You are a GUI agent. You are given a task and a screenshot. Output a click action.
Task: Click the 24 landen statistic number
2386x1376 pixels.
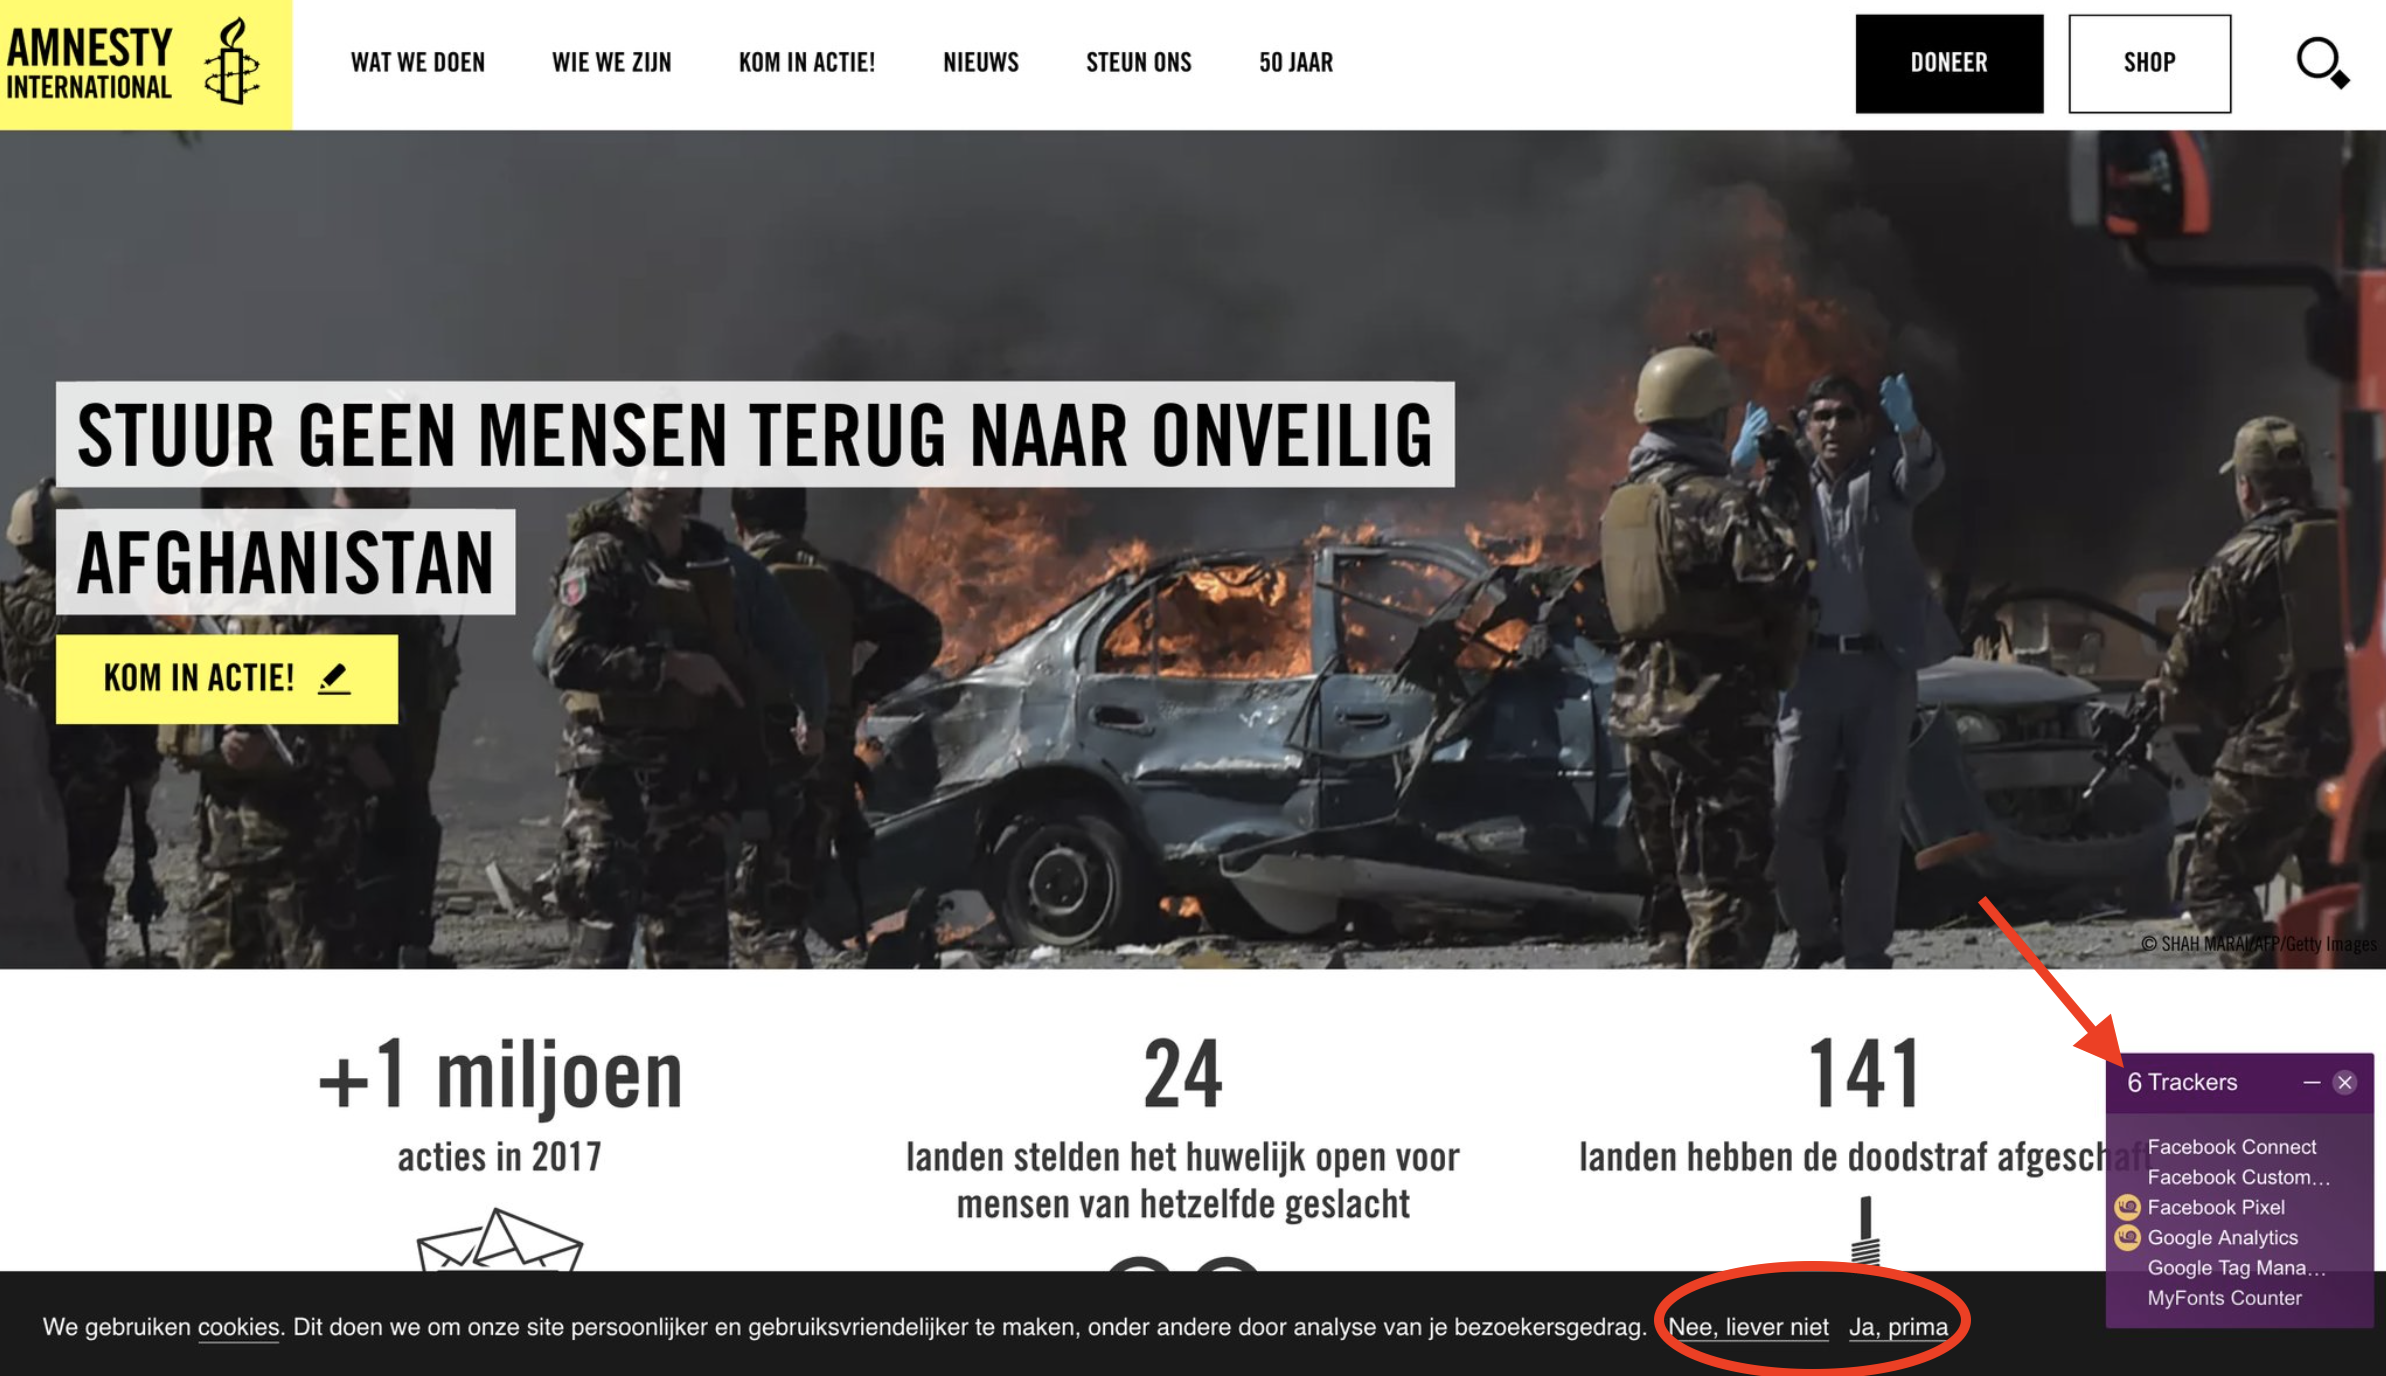click(x=1183, y=1074)
